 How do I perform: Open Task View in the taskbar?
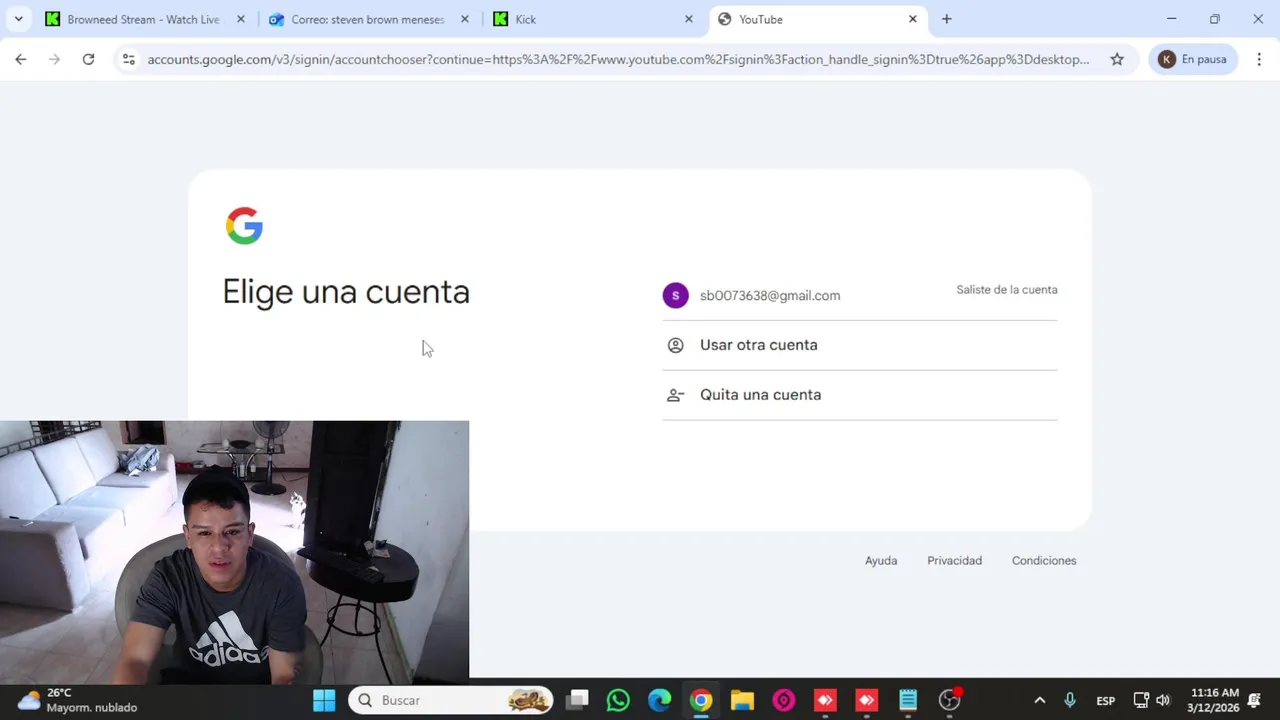pos(577,700)
